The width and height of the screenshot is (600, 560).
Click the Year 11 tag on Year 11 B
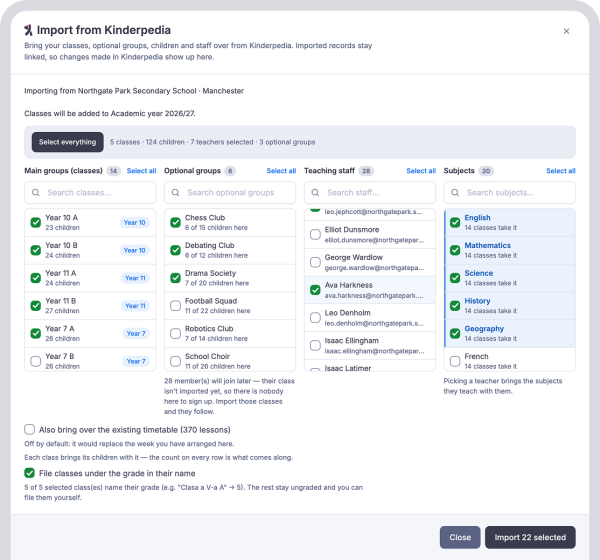135,306
